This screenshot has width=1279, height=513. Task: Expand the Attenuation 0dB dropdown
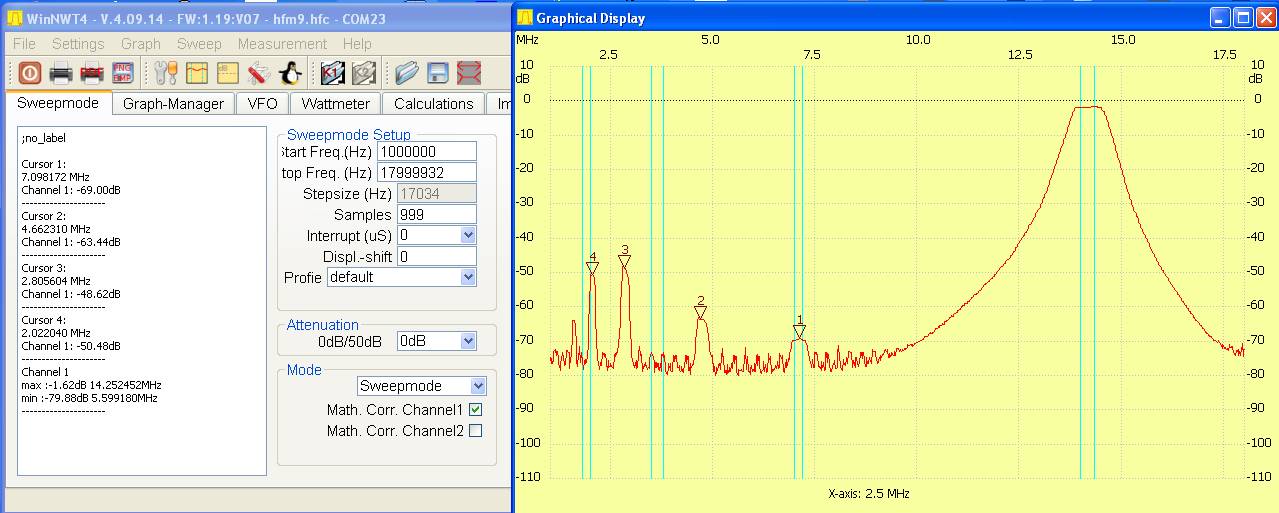click(x=468, y=341)
